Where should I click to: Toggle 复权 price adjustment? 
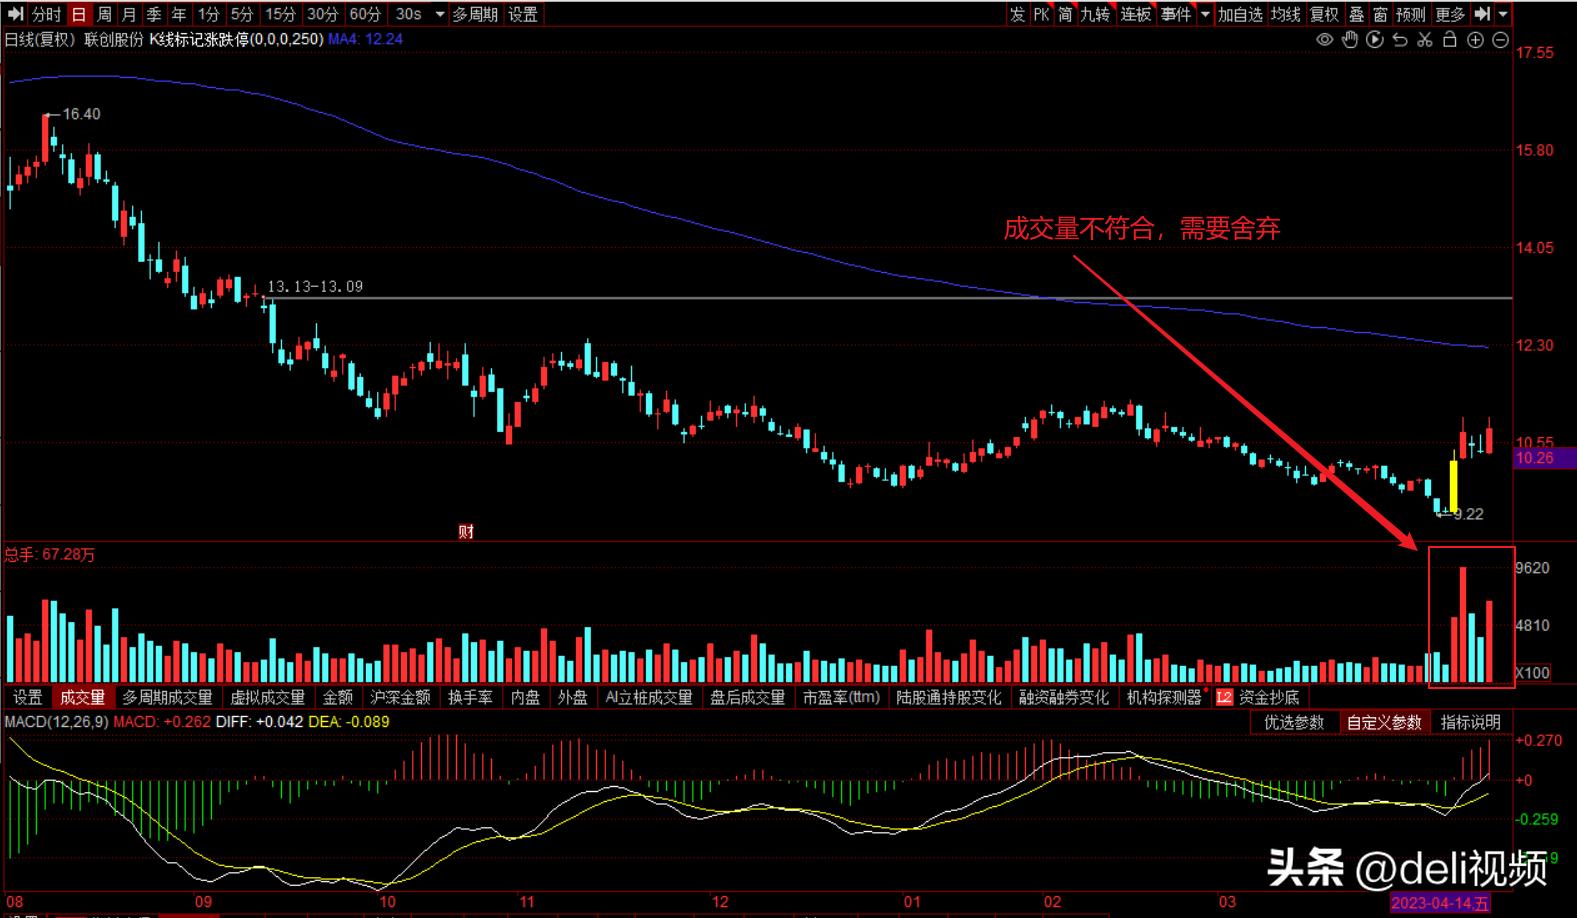(1323, 14)
